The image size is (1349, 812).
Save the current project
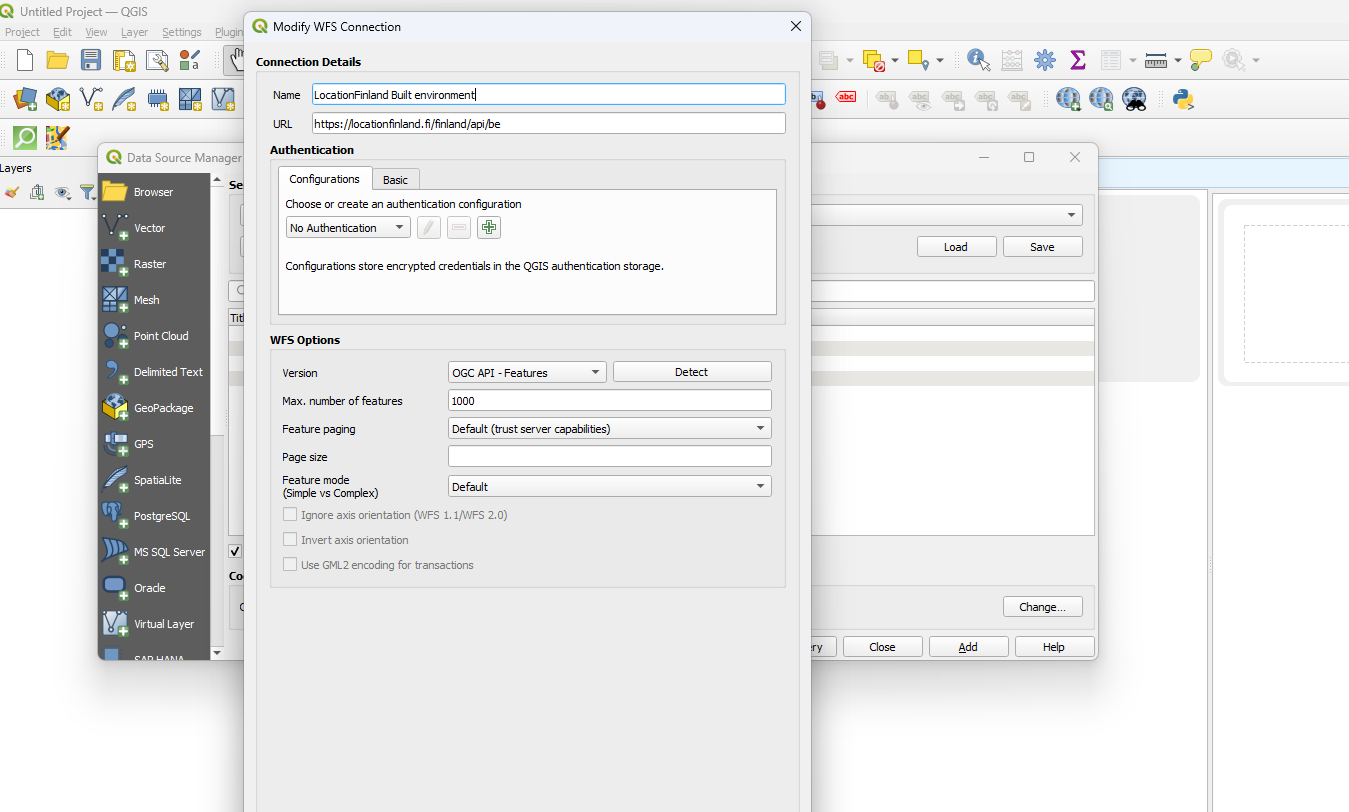(90, 60)
